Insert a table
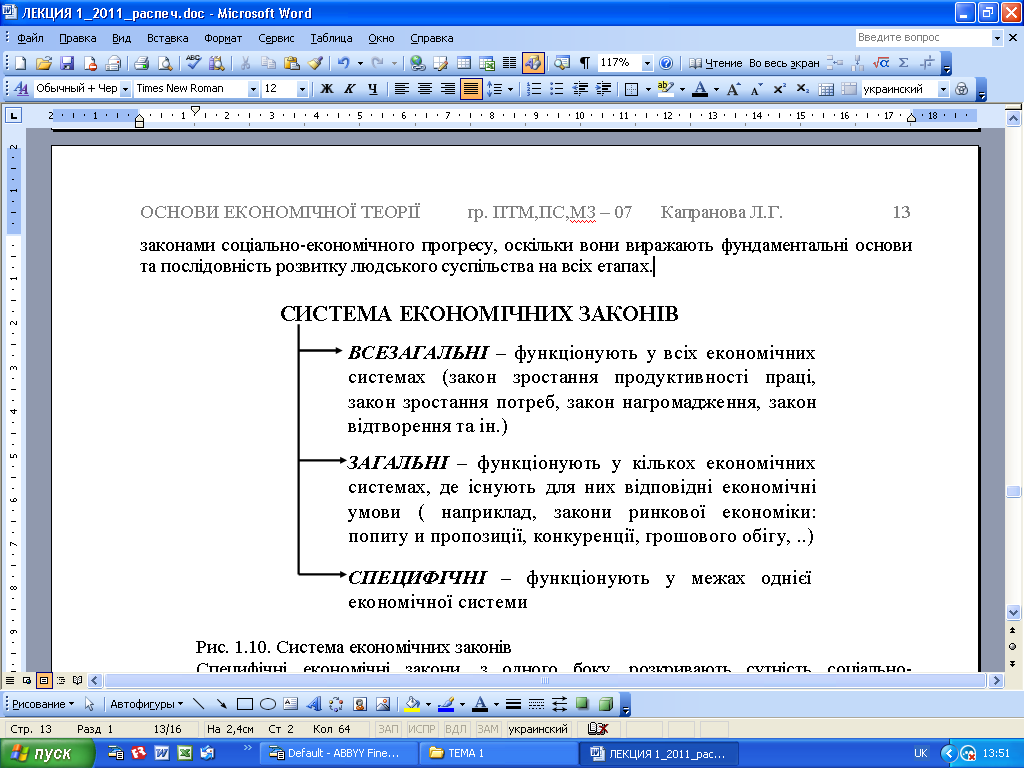 click(x=464, y=63)
